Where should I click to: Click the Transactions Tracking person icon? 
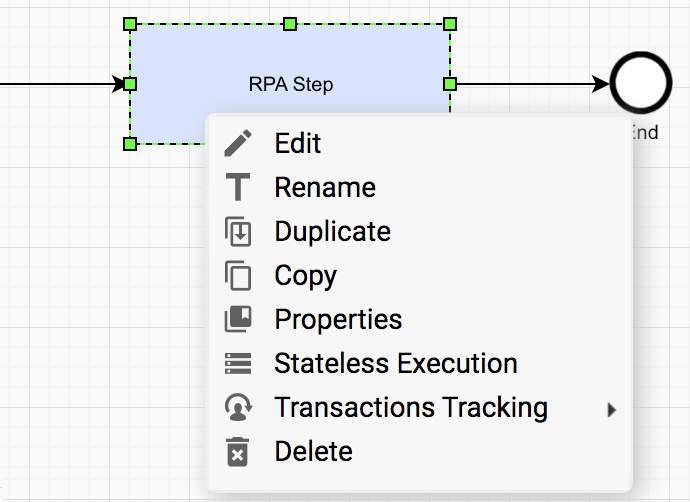click(238, 407)
